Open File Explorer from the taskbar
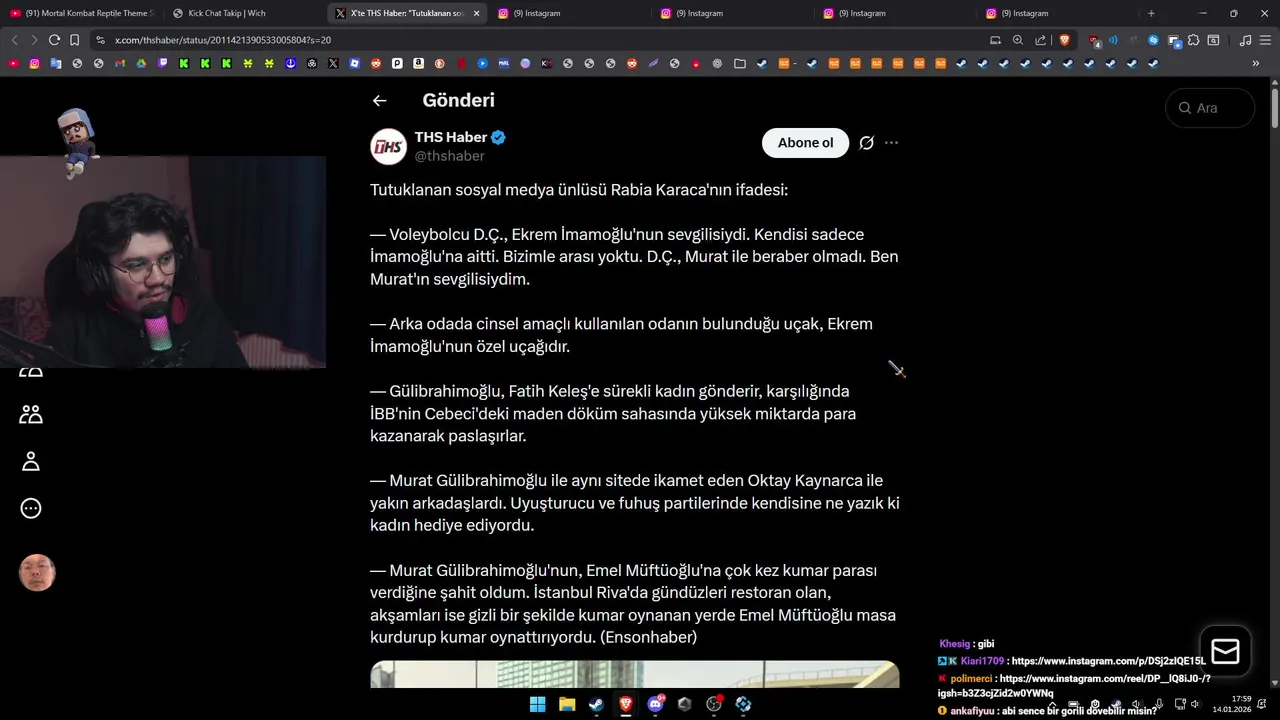Viewport: 1280px width, 720px height. [567, 704]
